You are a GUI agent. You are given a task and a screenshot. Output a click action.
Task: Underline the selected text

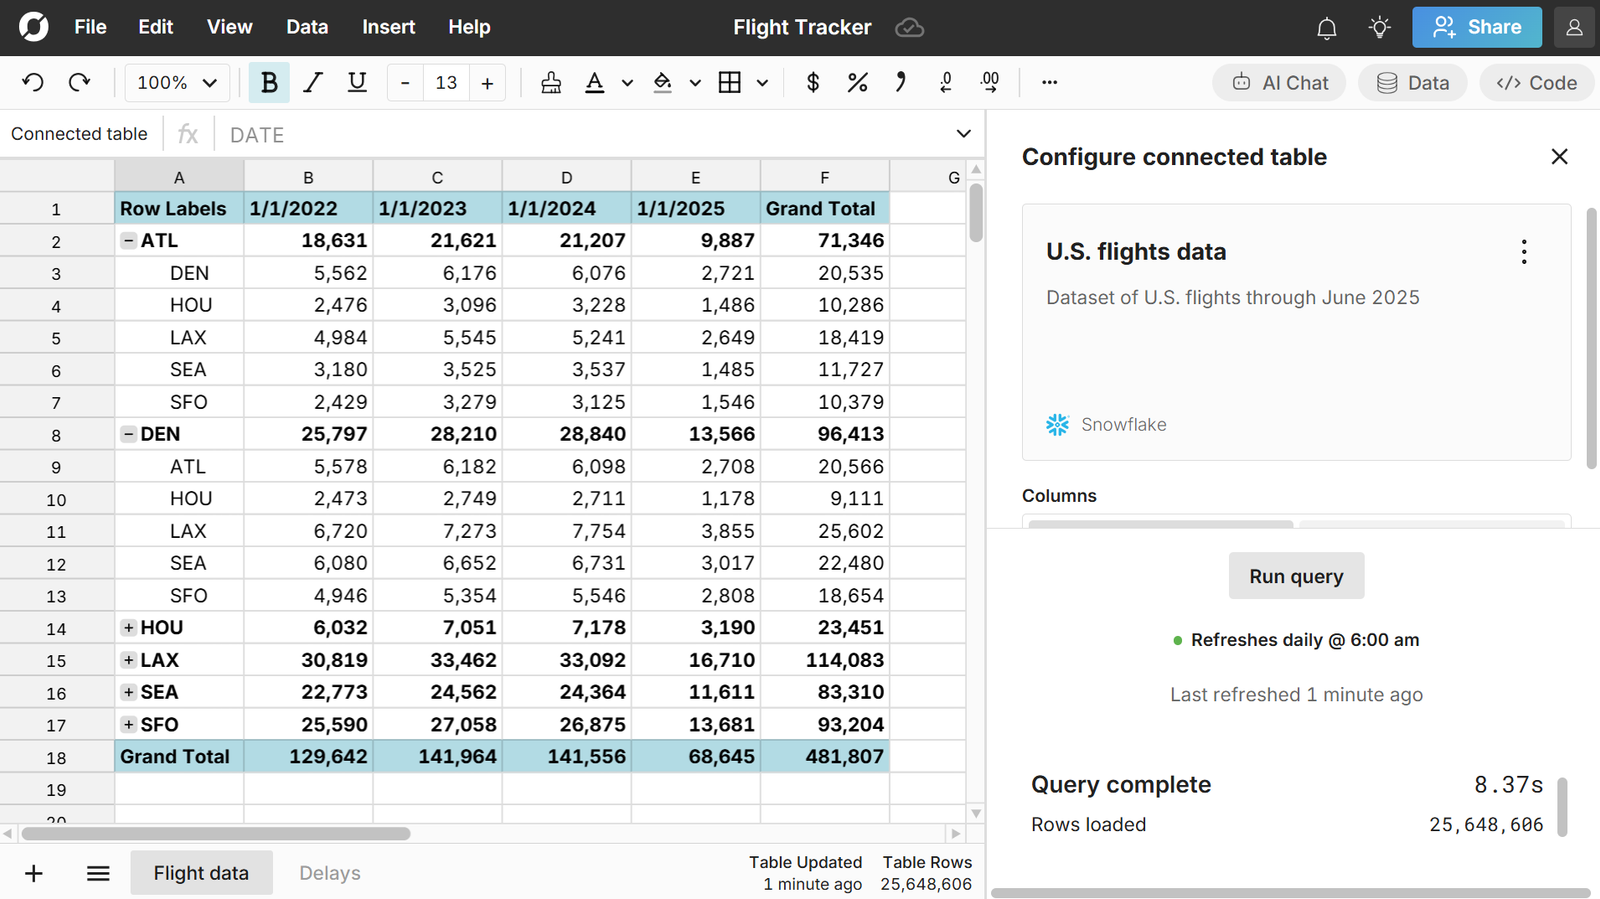click(x=357, y=83)
